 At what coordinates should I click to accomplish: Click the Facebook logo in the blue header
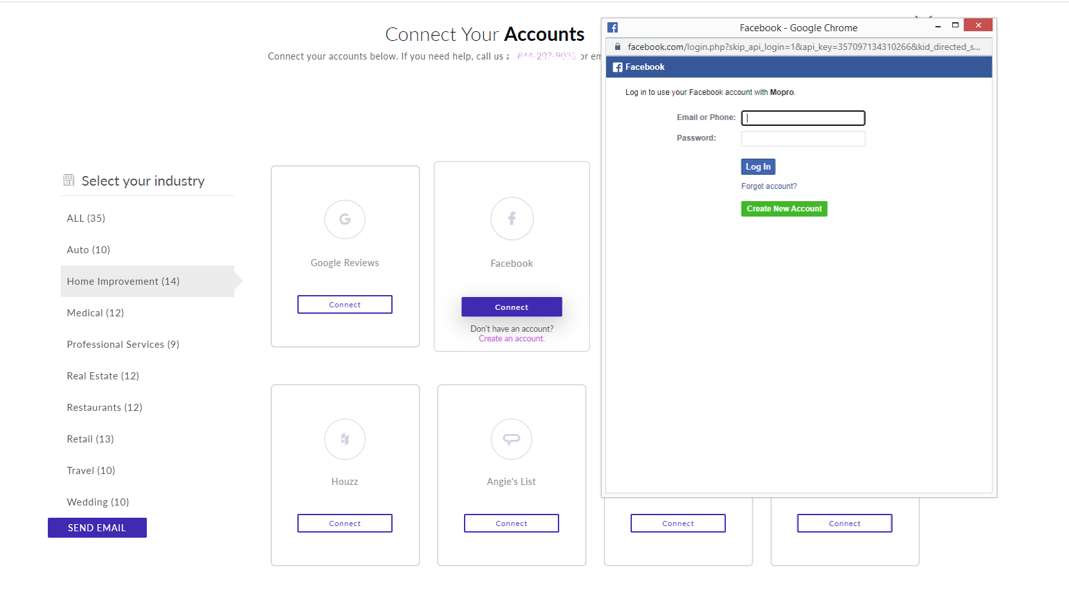point(618,67)
